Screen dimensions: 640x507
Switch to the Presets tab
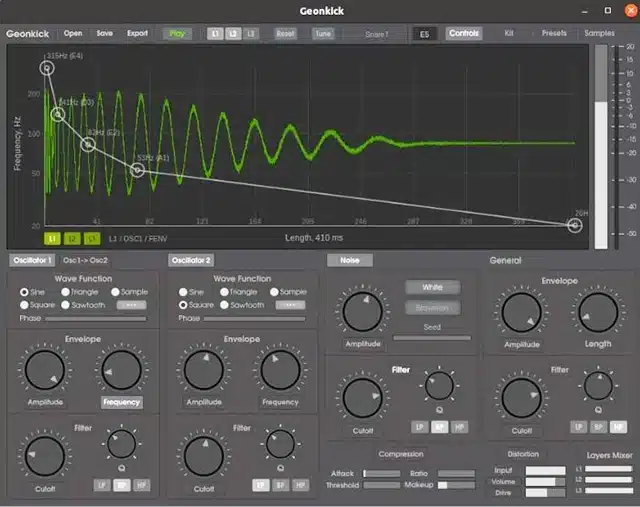(x=554, y=33)
